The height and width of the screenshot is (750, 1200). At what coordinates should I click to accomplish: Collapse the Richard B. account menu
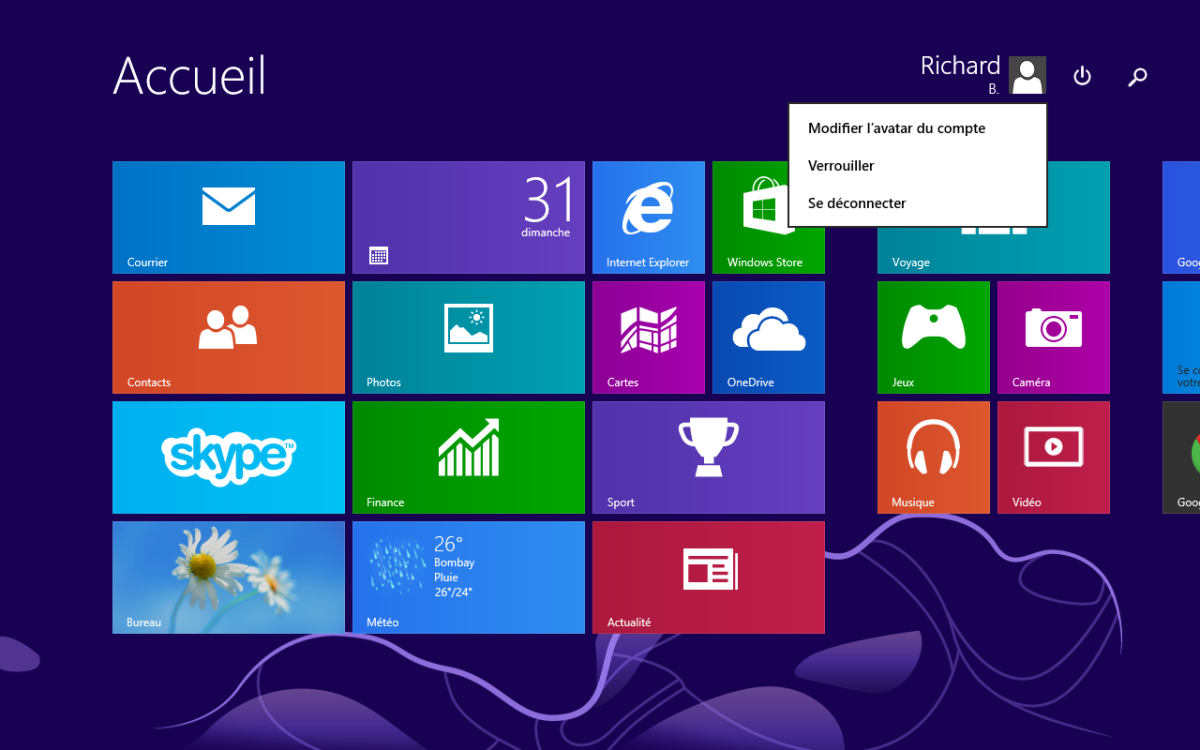tap(983, 75)
